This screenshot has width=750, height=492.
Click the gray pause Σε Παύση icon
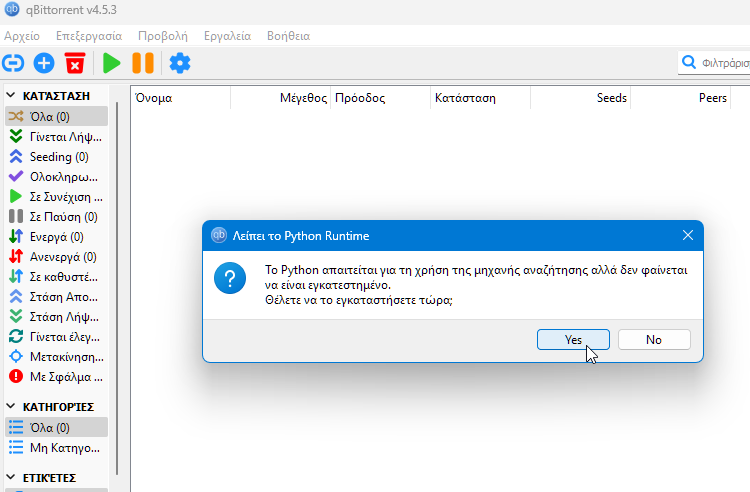[16, 217]
